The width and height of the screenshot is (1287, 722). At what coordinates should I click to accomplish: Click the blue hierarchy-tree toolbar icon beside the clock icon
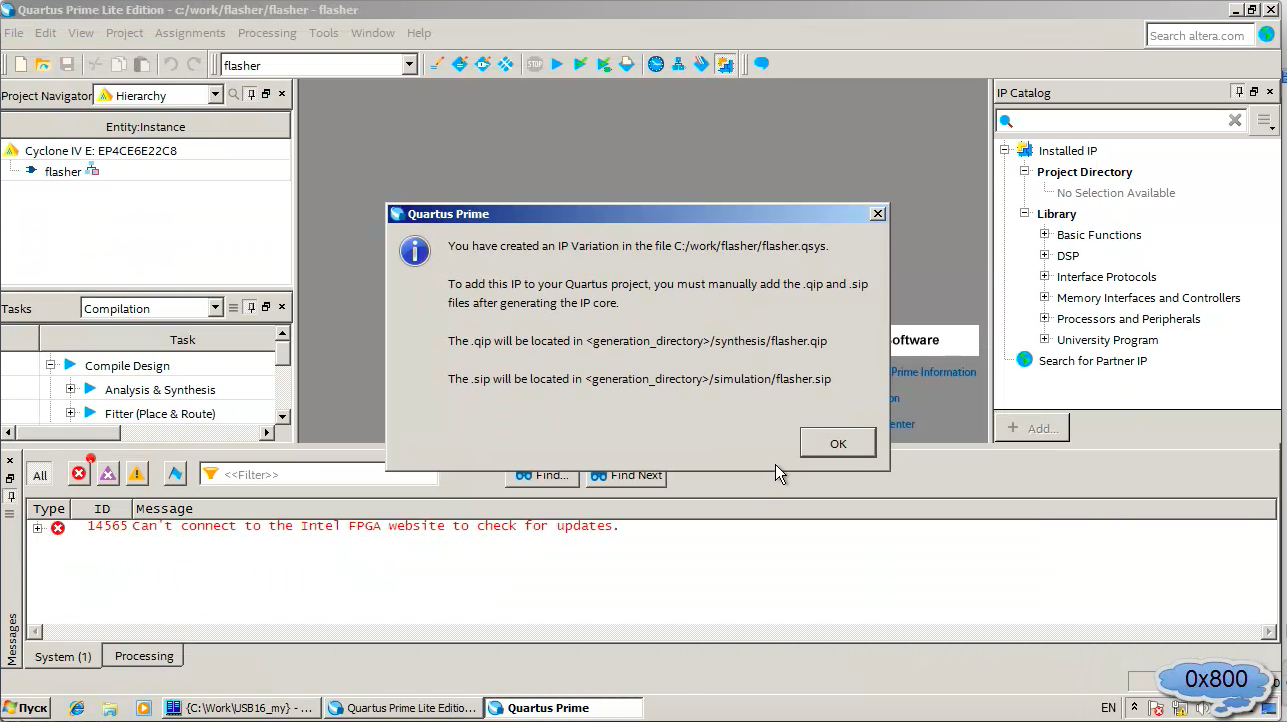(679, 64)
